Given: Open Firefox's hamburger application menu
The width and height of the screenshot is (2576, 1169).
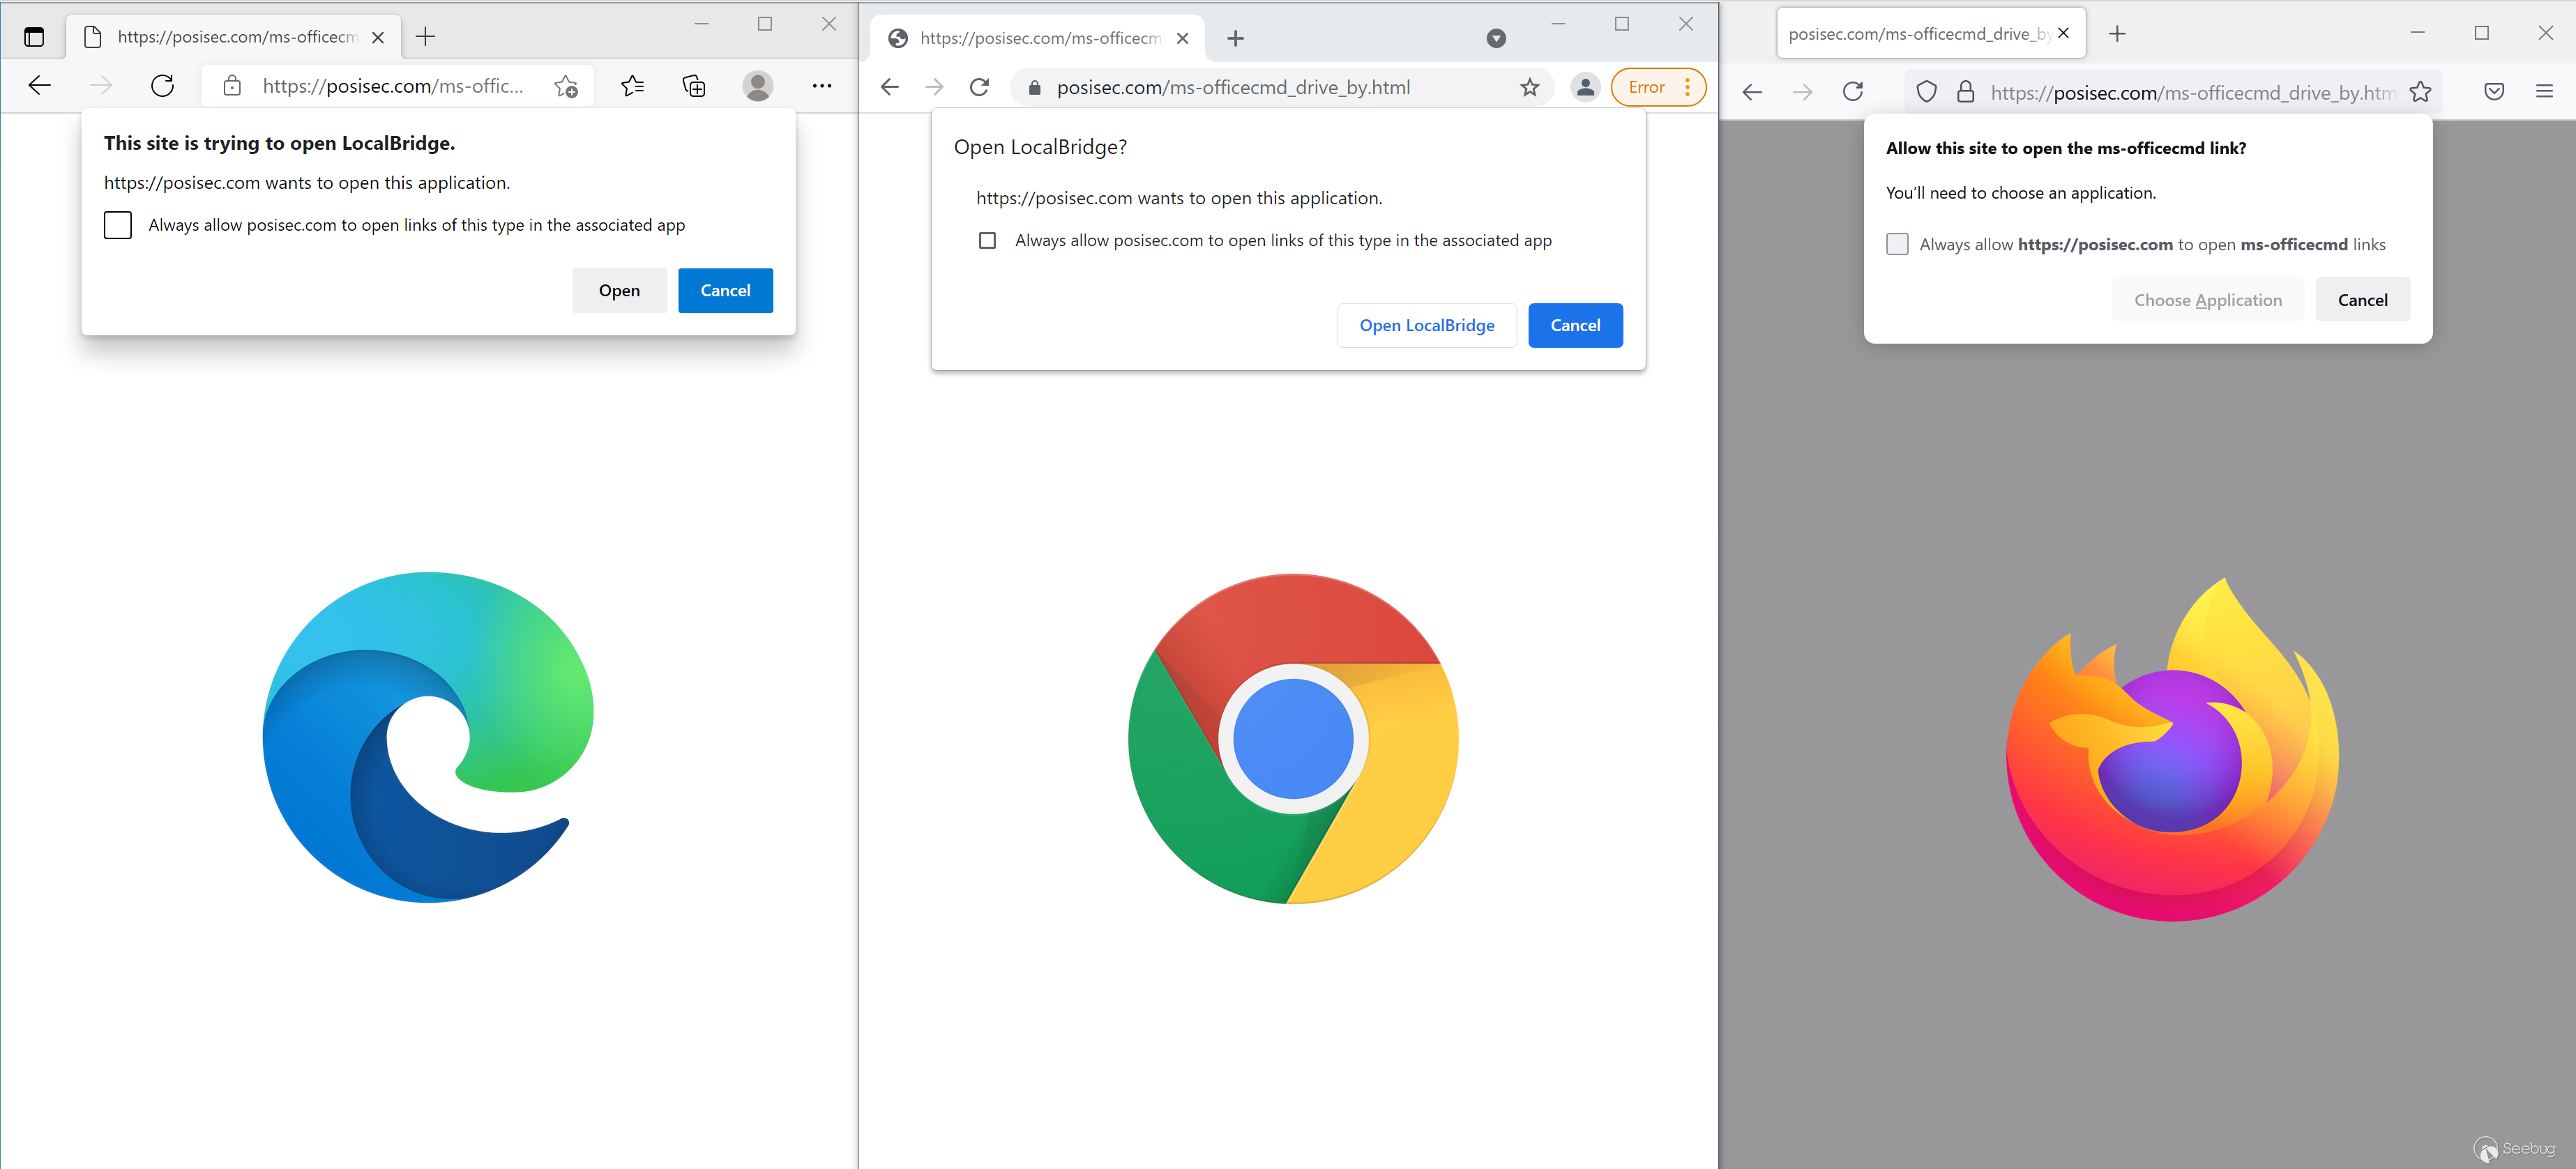Looking at the screenshot, I should (x=2545, y=92).
